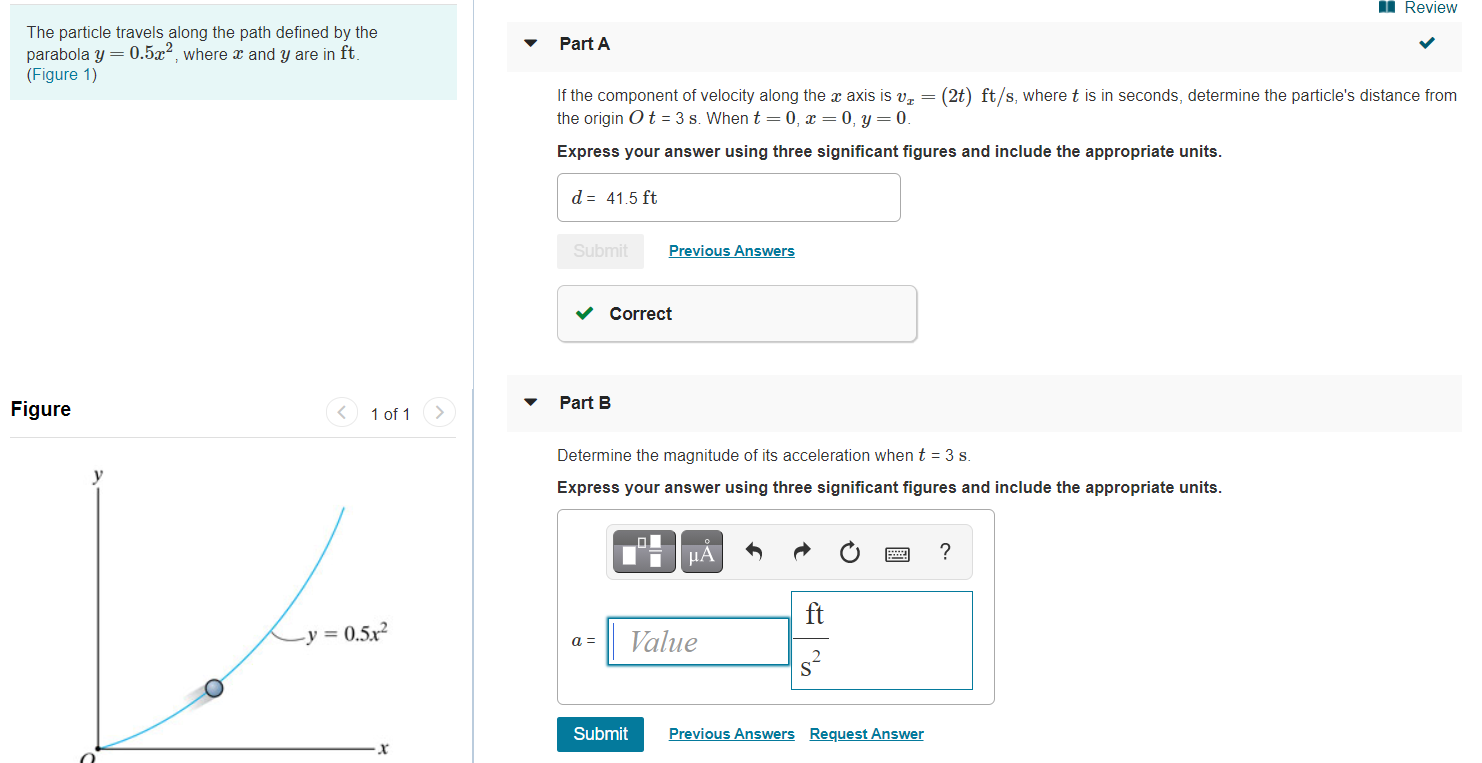Click the next figure arrow
The image size is (1482, 763).
pos(439,412)
